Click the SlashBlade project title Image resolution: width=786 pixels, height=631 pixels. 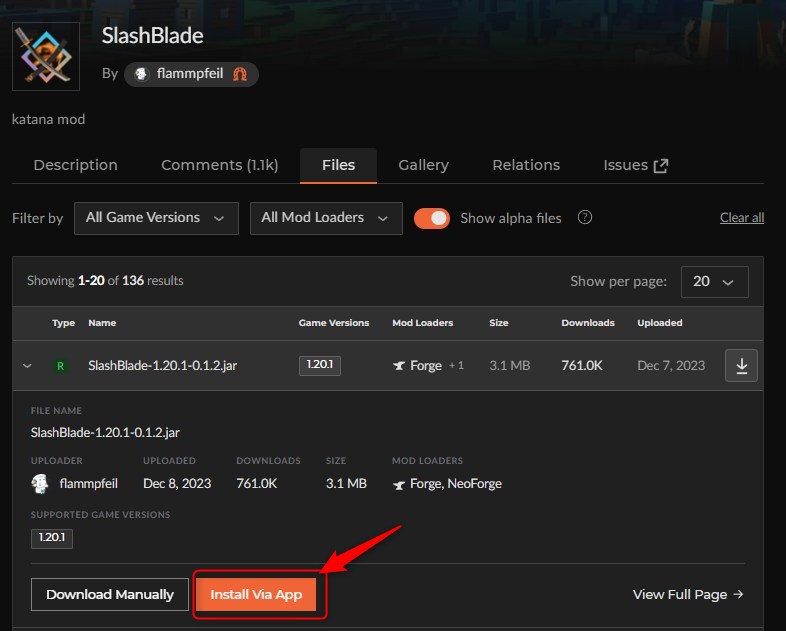(152, 36)
